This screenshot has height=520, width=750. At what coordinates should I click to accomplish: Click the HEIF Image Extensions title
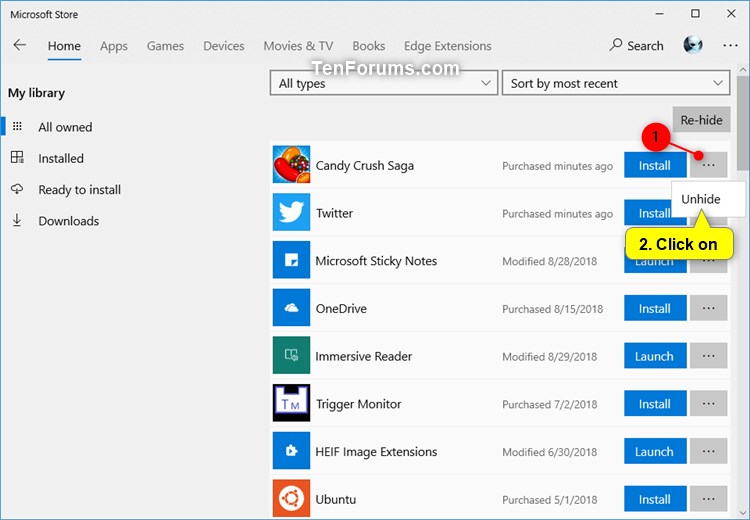[x=376, y=452]
